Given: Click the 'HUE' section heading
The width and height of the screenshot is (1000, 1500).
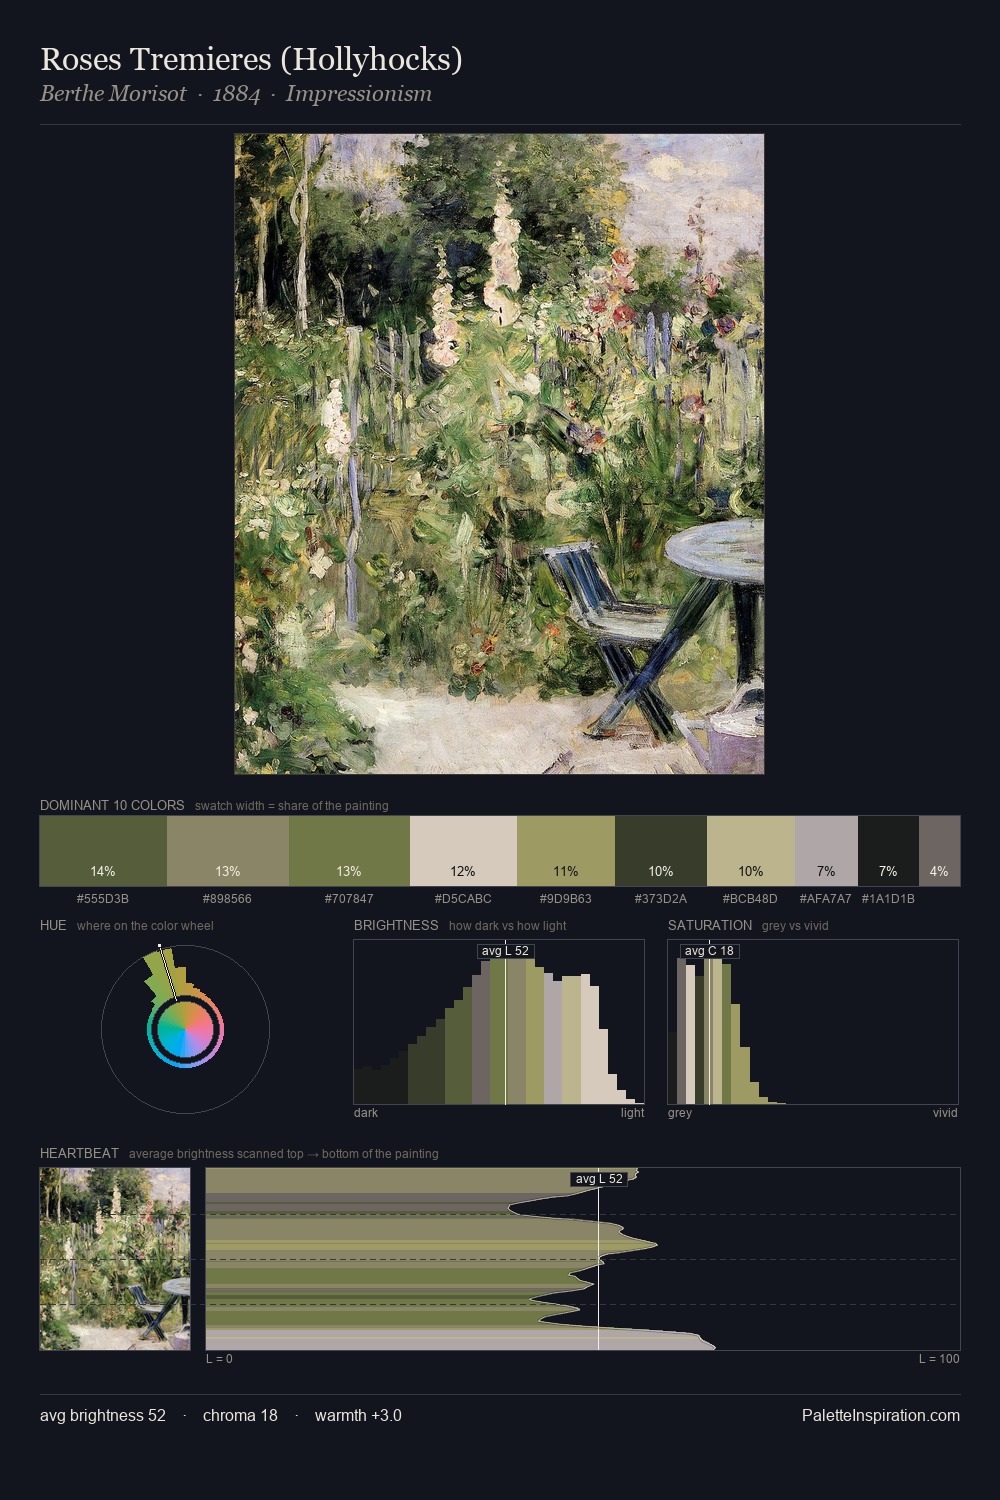Looking at the screenshot, I should pos(53,926).
